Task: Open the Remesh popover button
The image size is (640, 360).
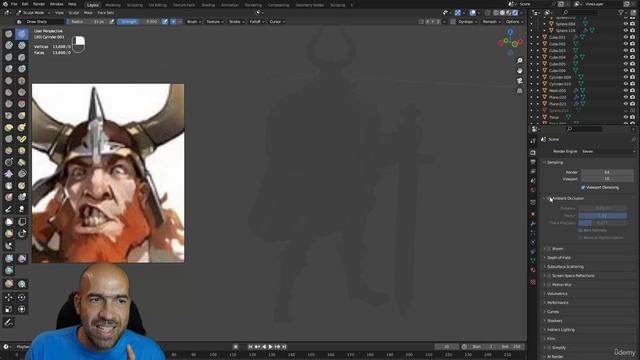Action: point(491,22)
